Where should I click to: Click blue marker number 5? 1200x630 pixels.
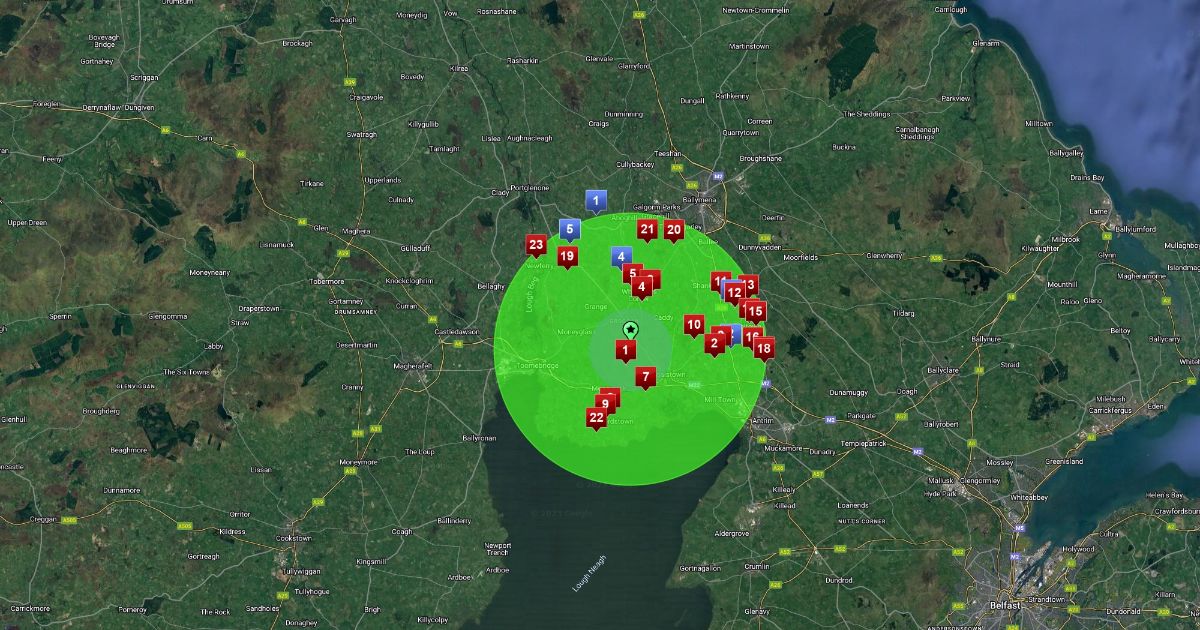569,229
